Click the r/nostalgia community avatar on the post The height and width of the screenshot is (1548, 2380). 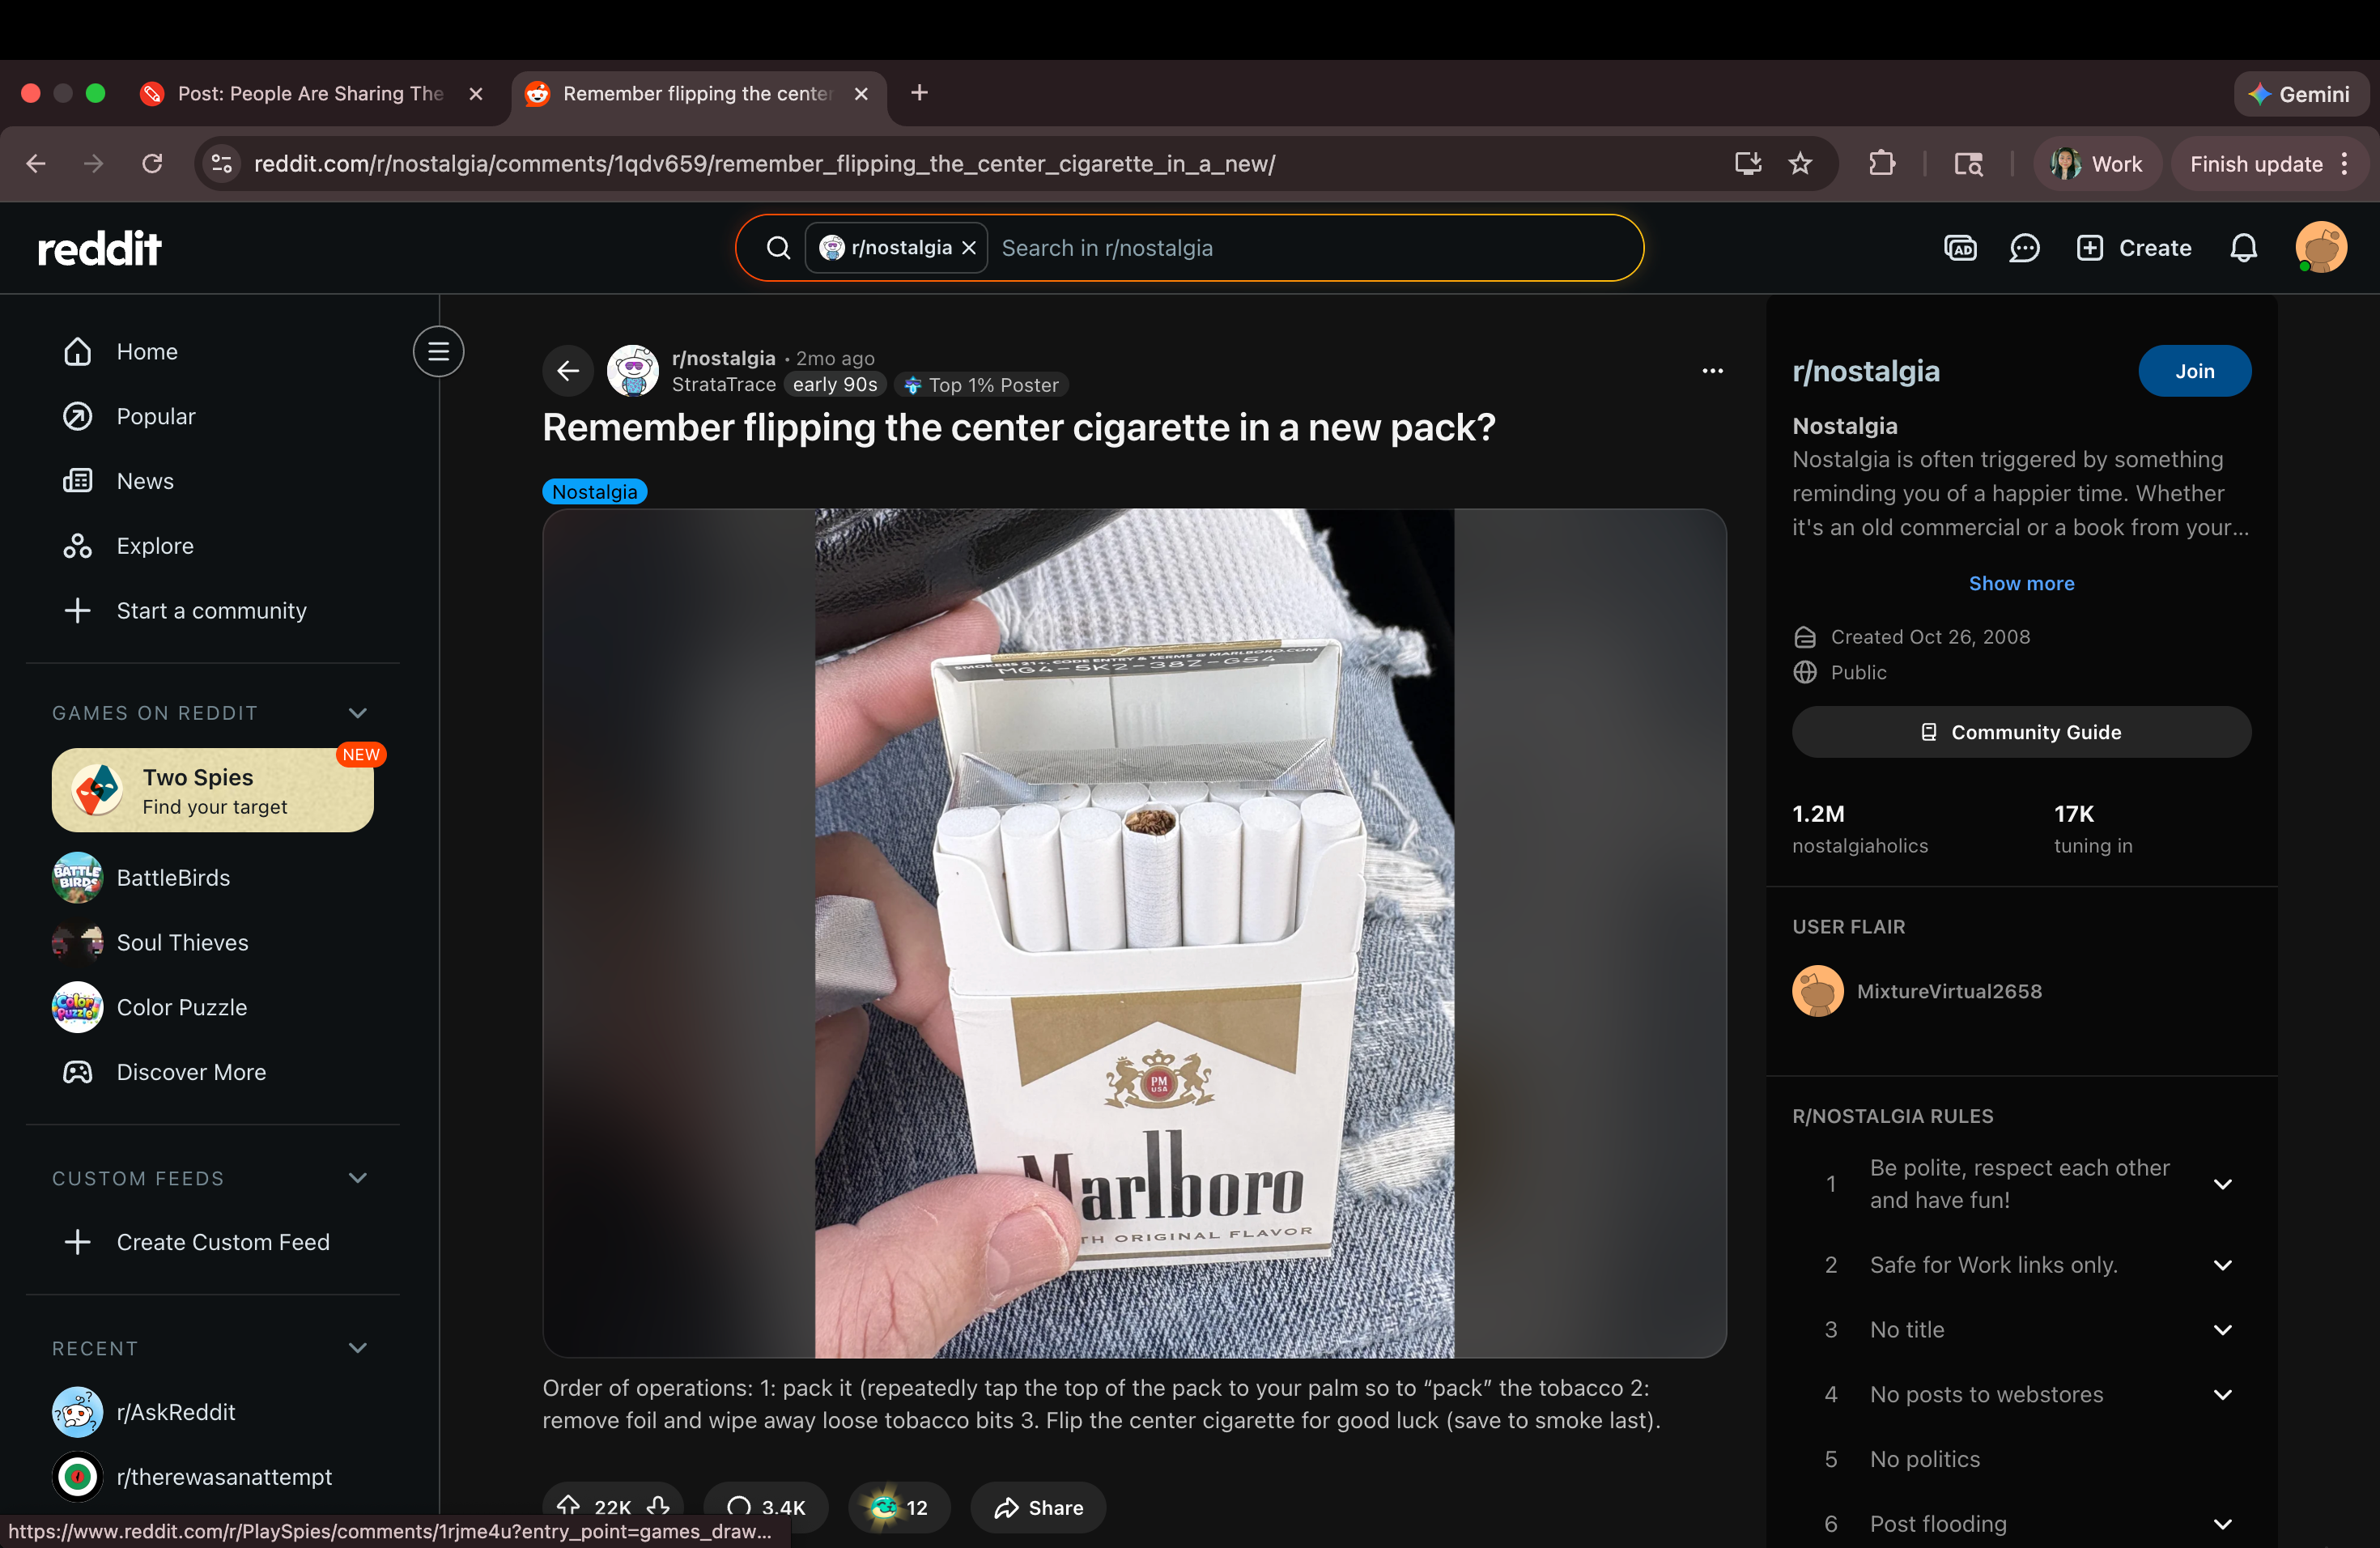coord(633,371)
